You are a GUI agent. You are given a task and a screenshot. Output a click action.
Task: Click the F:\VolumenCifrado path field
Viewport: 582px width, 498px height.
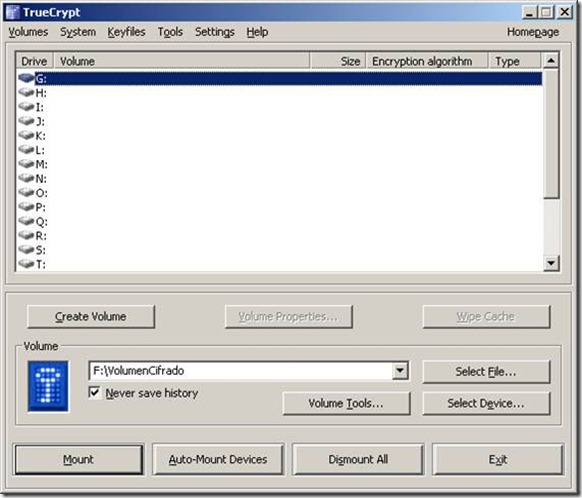(x=241, y=370)
